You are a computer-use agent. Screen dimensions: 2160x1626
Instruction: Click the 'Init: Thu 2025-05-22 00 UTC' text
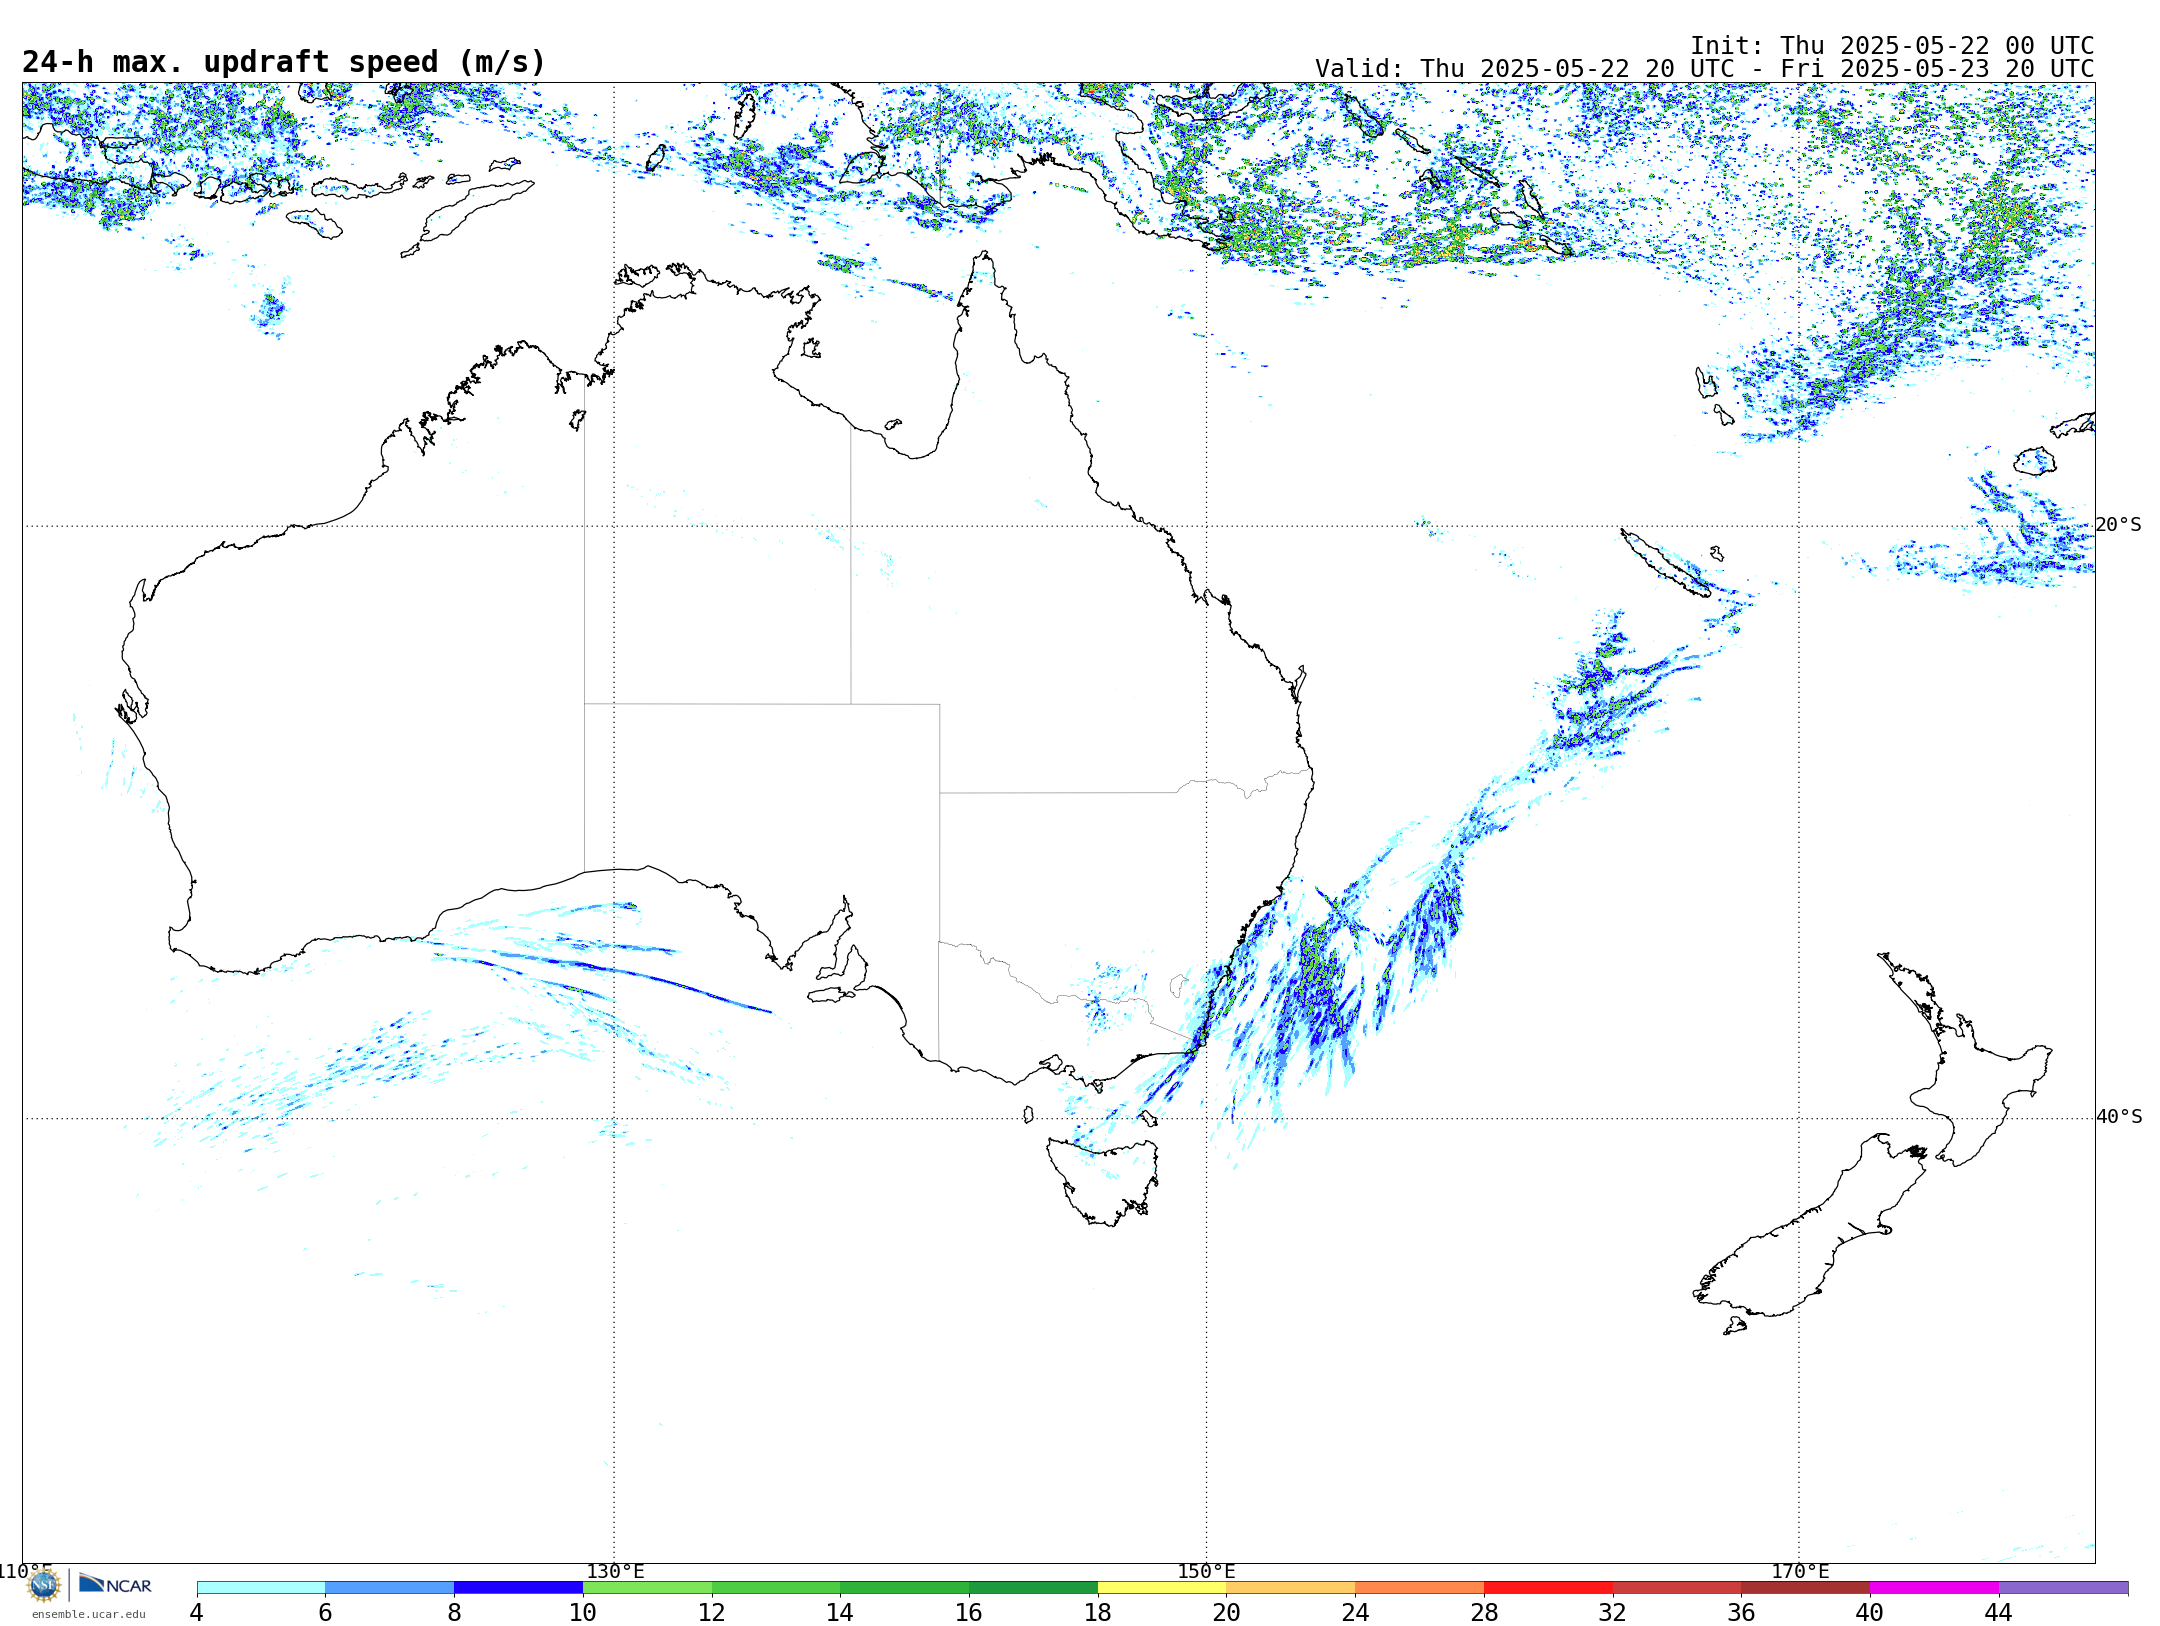click(1892, 46)
